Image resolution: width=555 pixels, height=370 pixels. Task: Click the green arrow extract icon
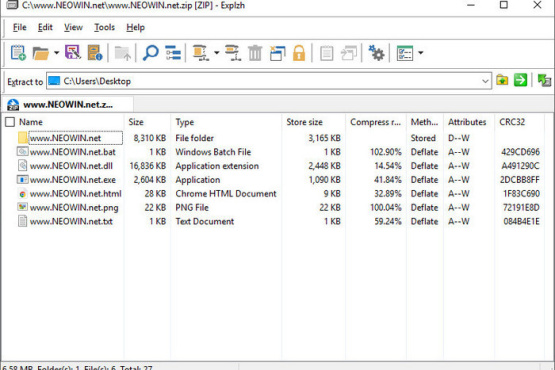tap(520, 80)
